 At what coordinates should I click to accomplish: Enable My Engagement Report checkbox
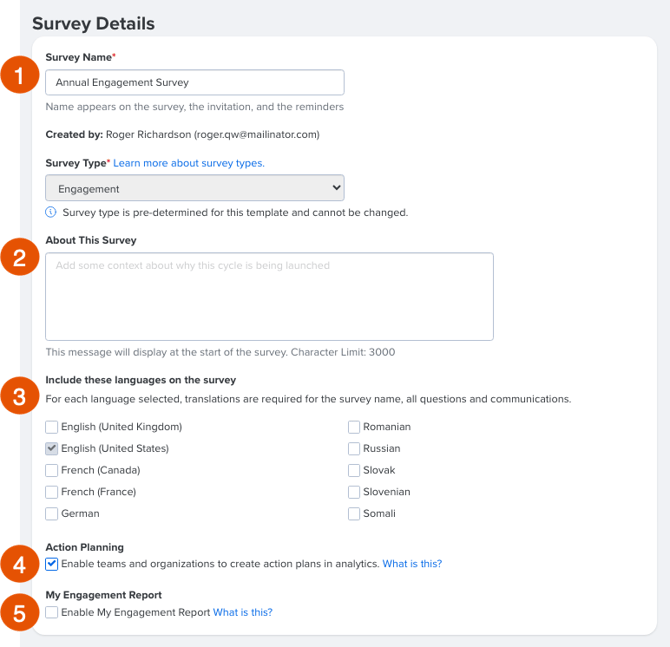(51, 612)
